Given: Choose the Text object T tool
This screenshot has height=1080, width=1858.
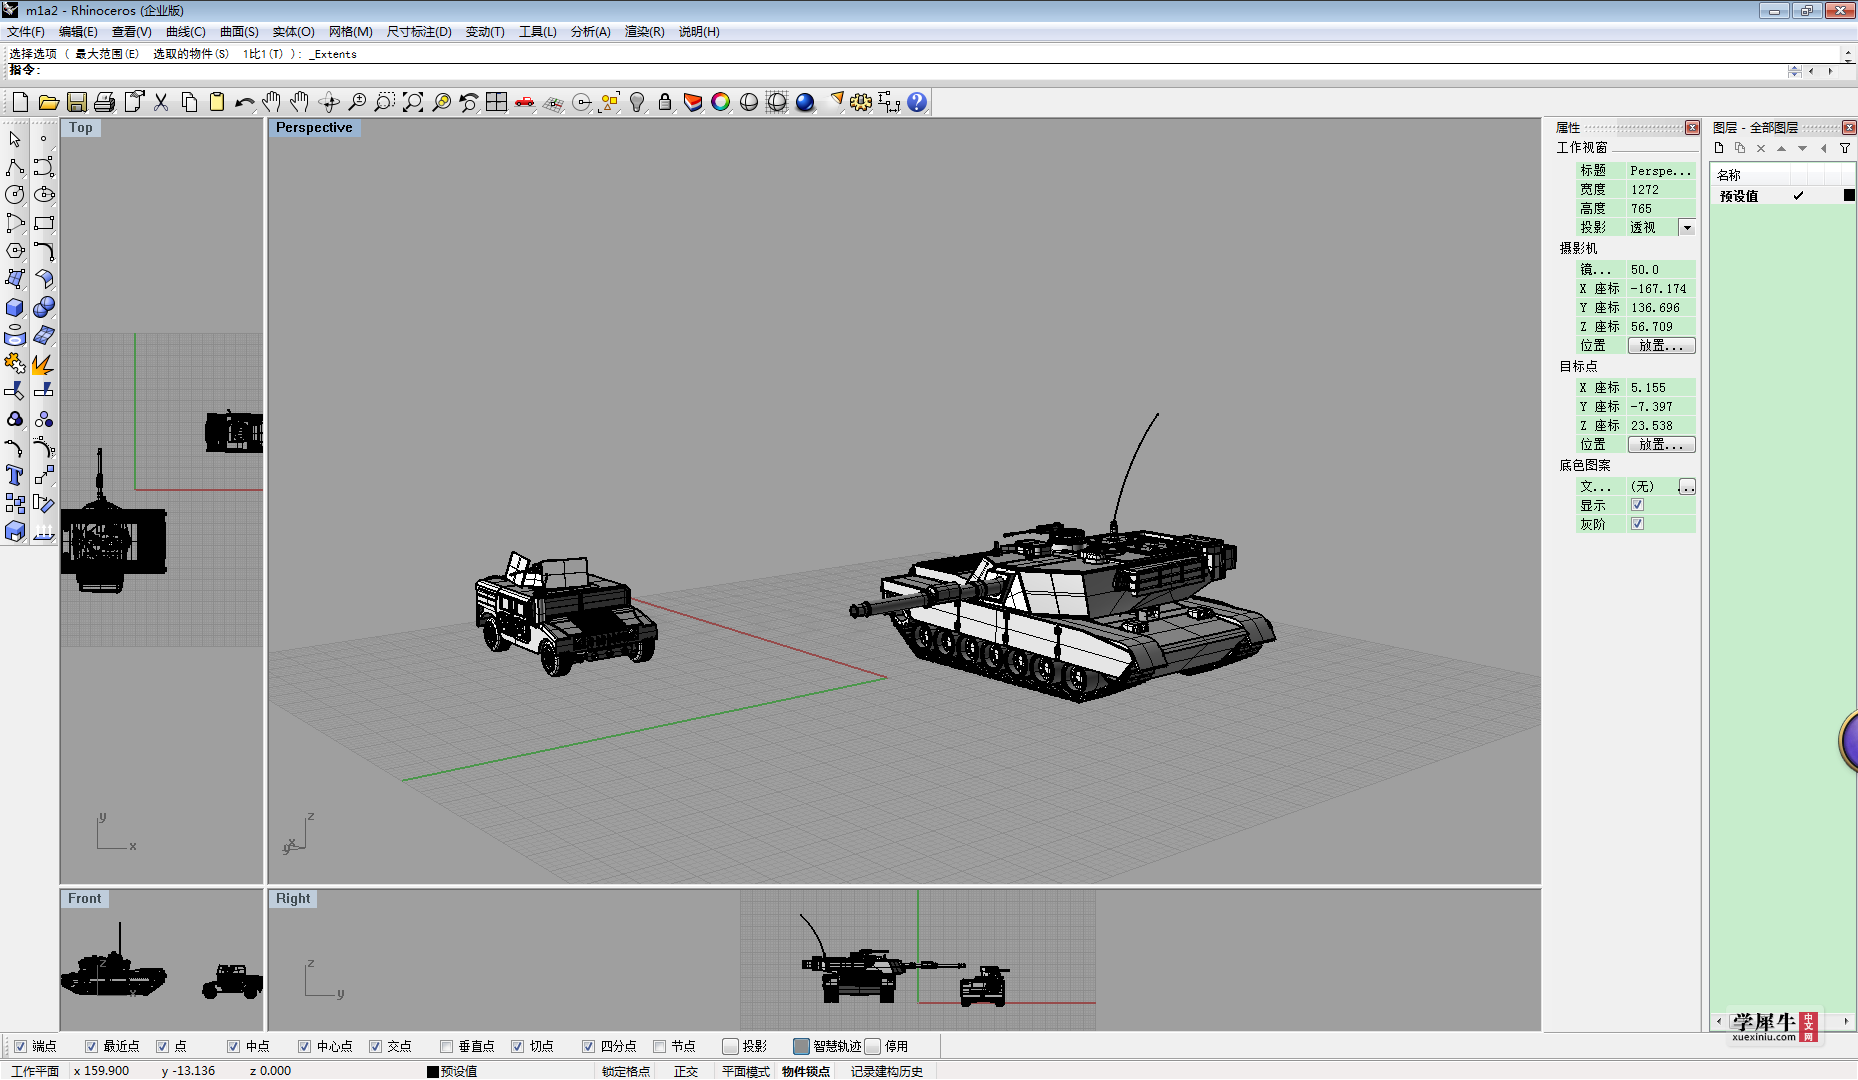Looking at the screenshot, I should [x=15, y=475].
